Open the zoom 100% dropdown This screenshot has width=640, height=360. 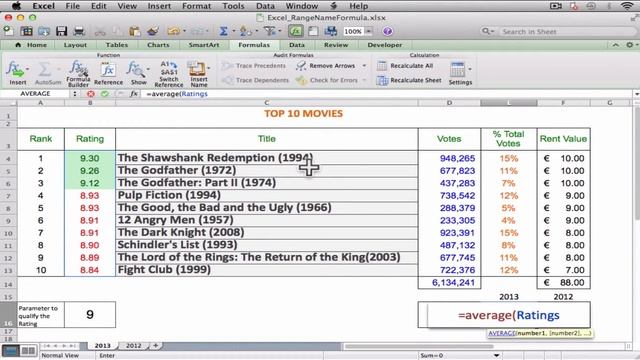pos(369,31)
